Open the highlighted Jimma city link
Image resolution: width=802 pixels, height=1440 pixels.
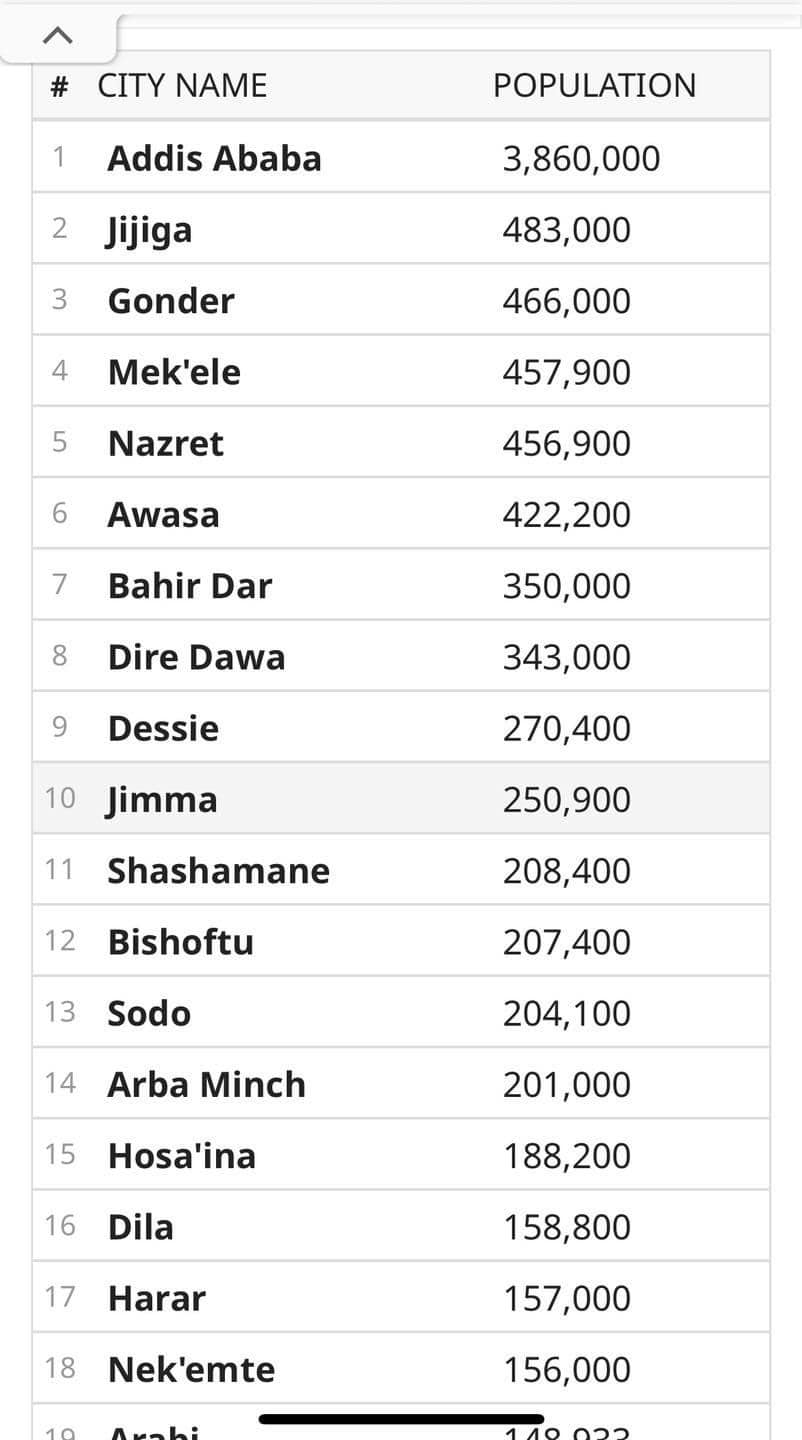click(162, 800)
